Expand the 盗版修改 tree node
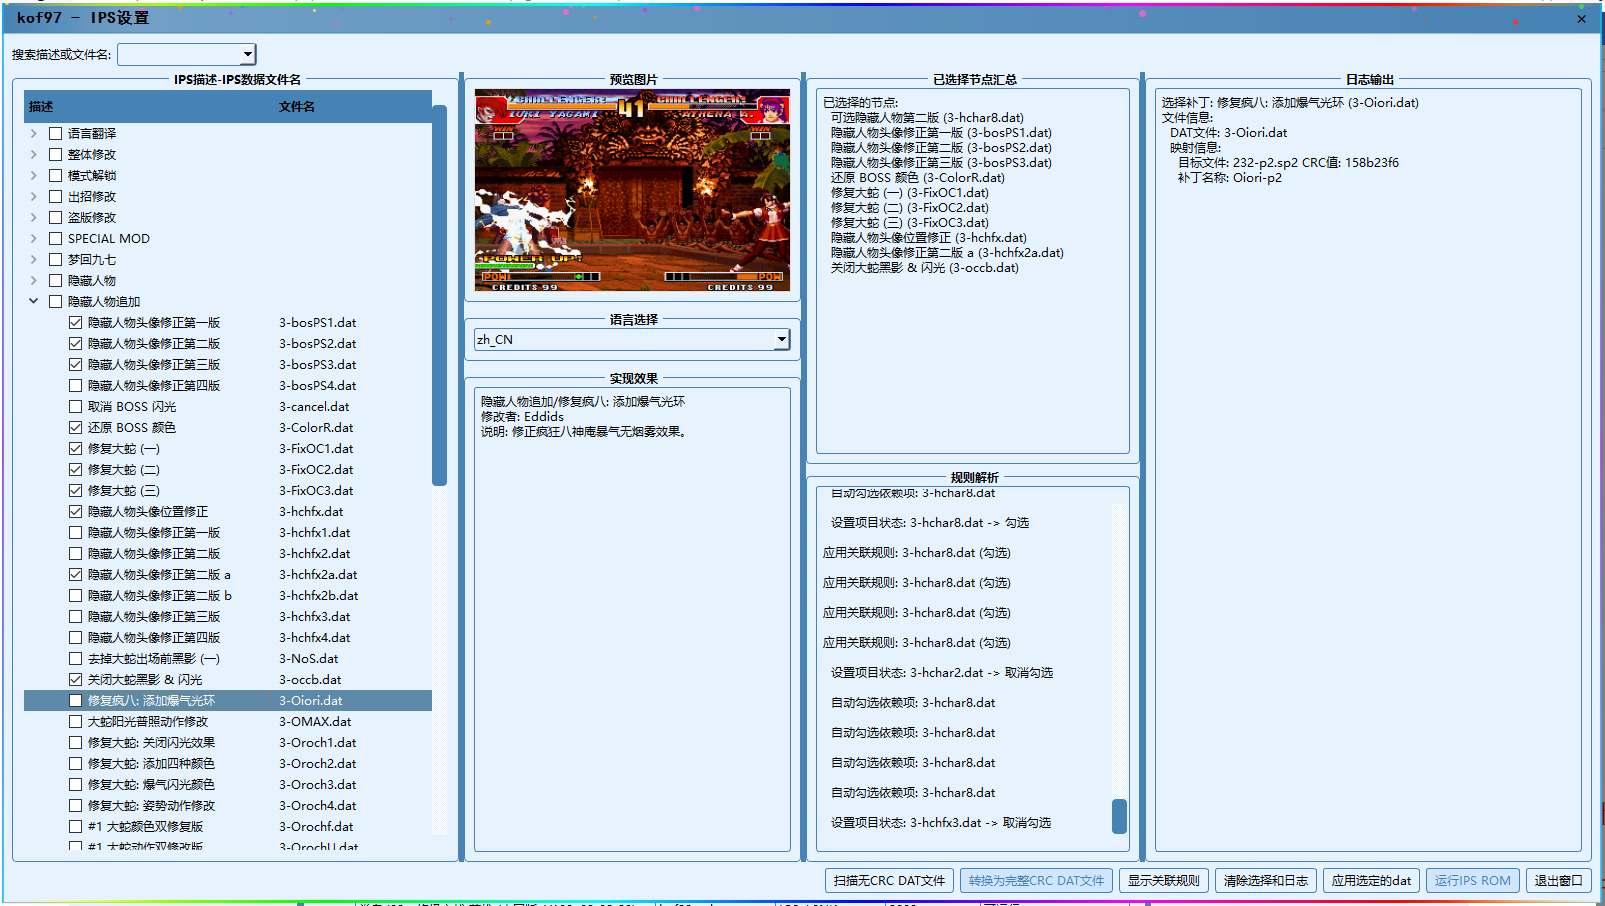Screen dimensions: 1605x906 click(x=33, y=217)
